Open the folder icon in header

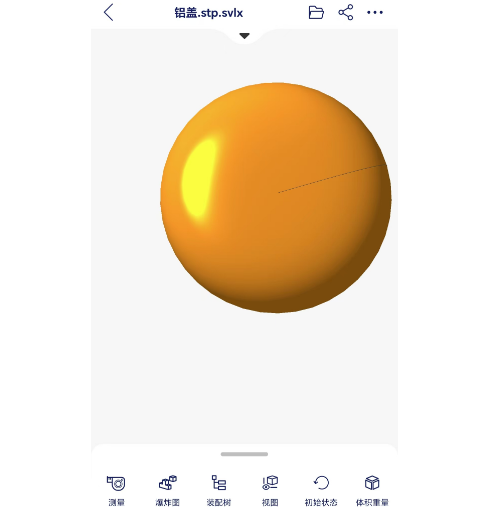(x=316, y=13)
